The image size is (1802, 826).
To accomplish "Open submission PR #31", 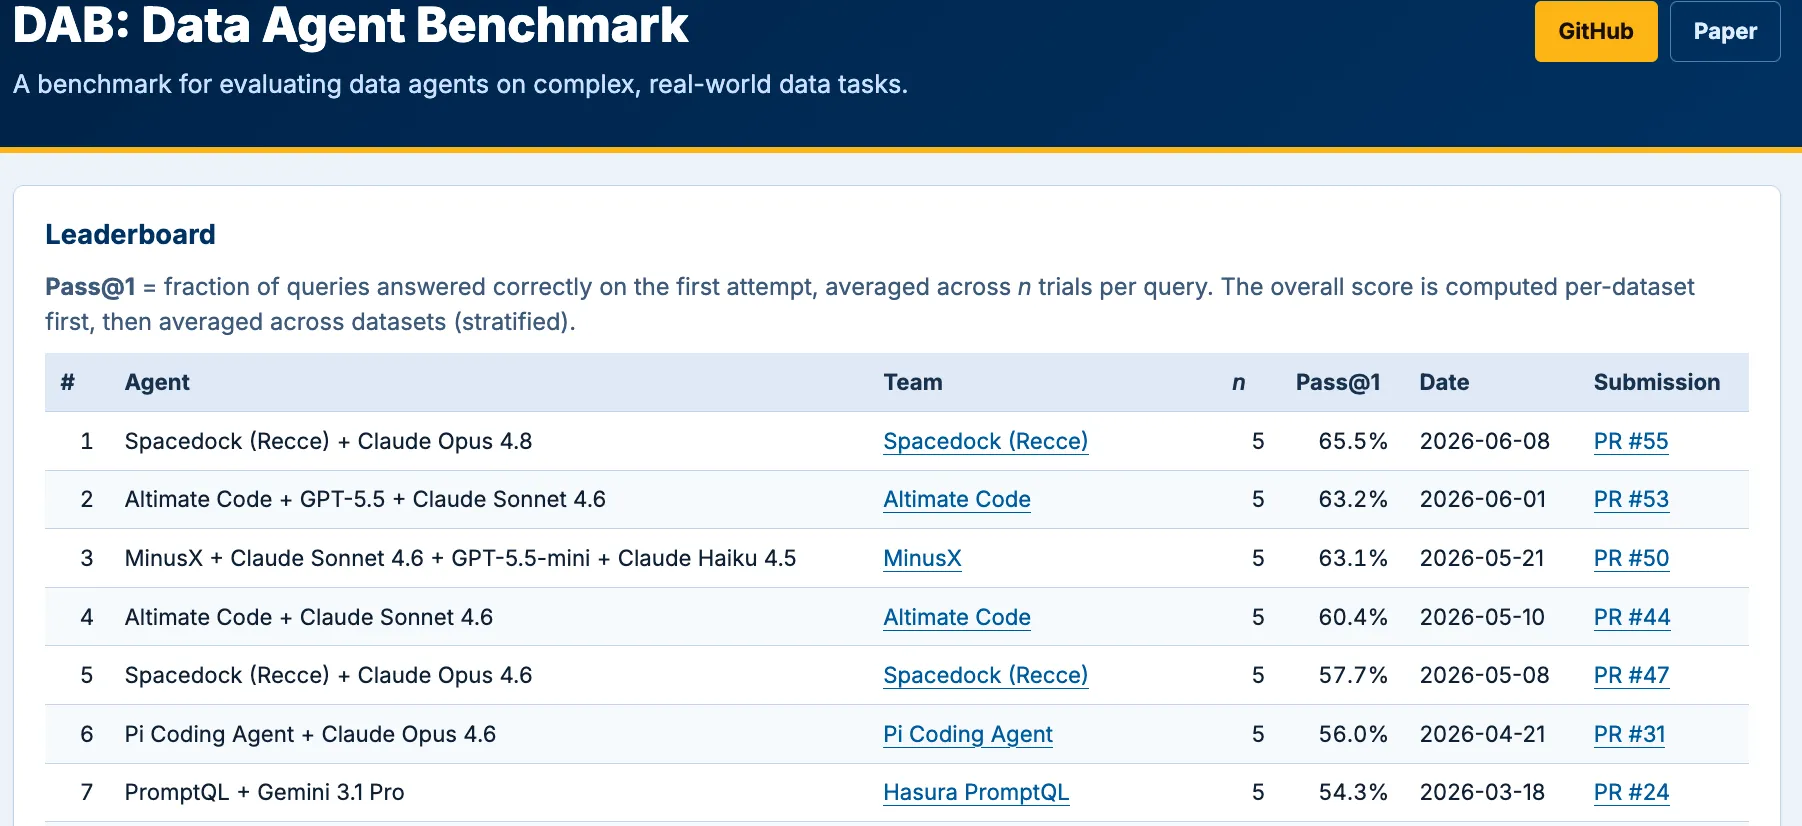I will (1629, 734).
